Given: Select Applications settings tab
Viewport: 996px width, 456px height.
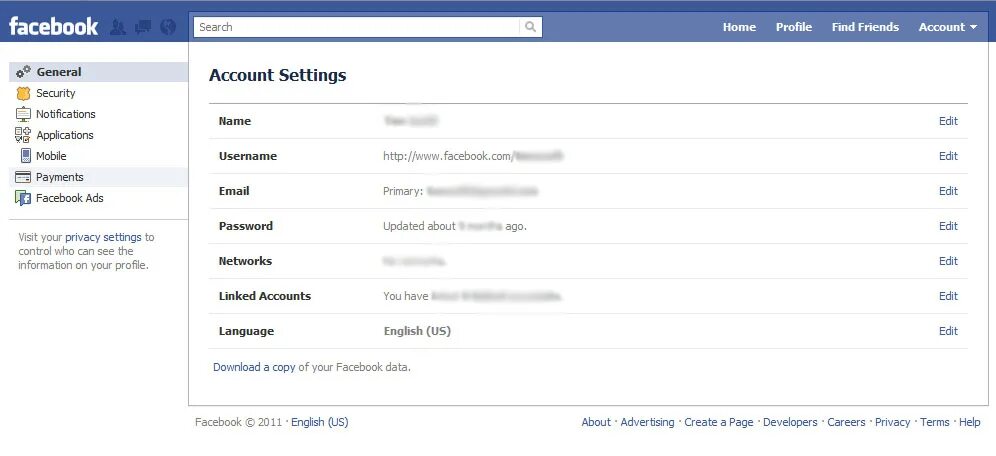Looking at the screenshot, I should (98, 135).
